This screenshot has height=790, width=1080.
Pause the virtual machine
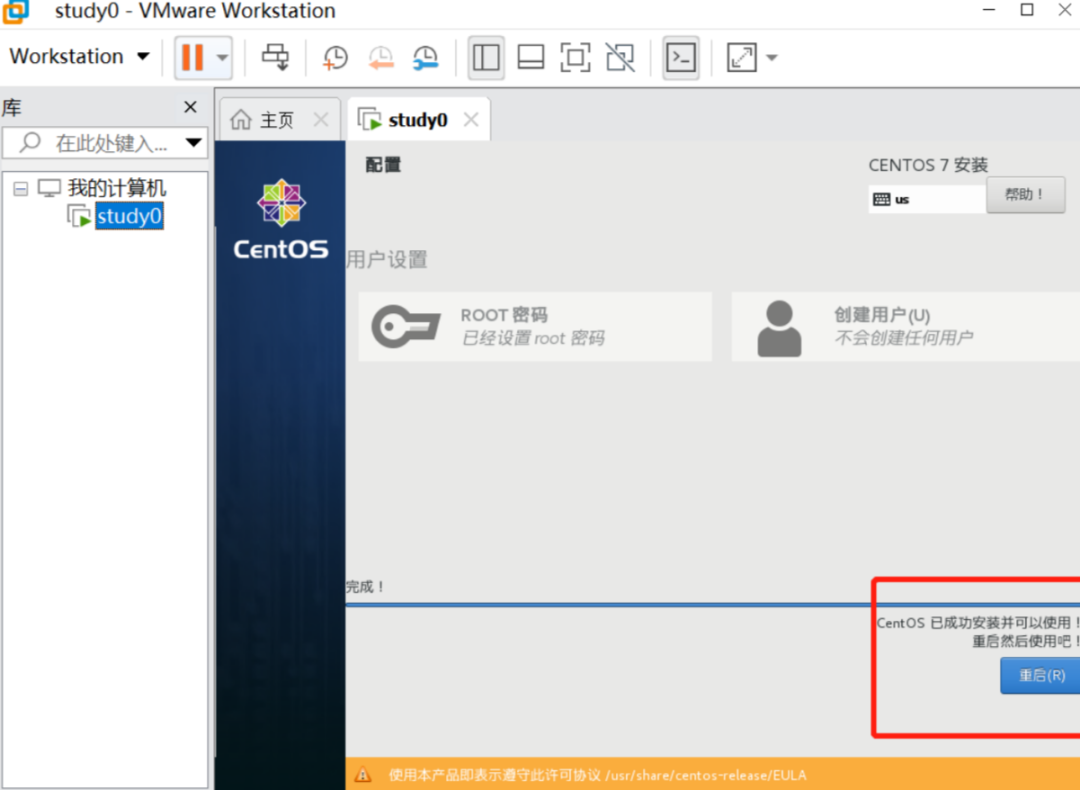pos(193,57)
